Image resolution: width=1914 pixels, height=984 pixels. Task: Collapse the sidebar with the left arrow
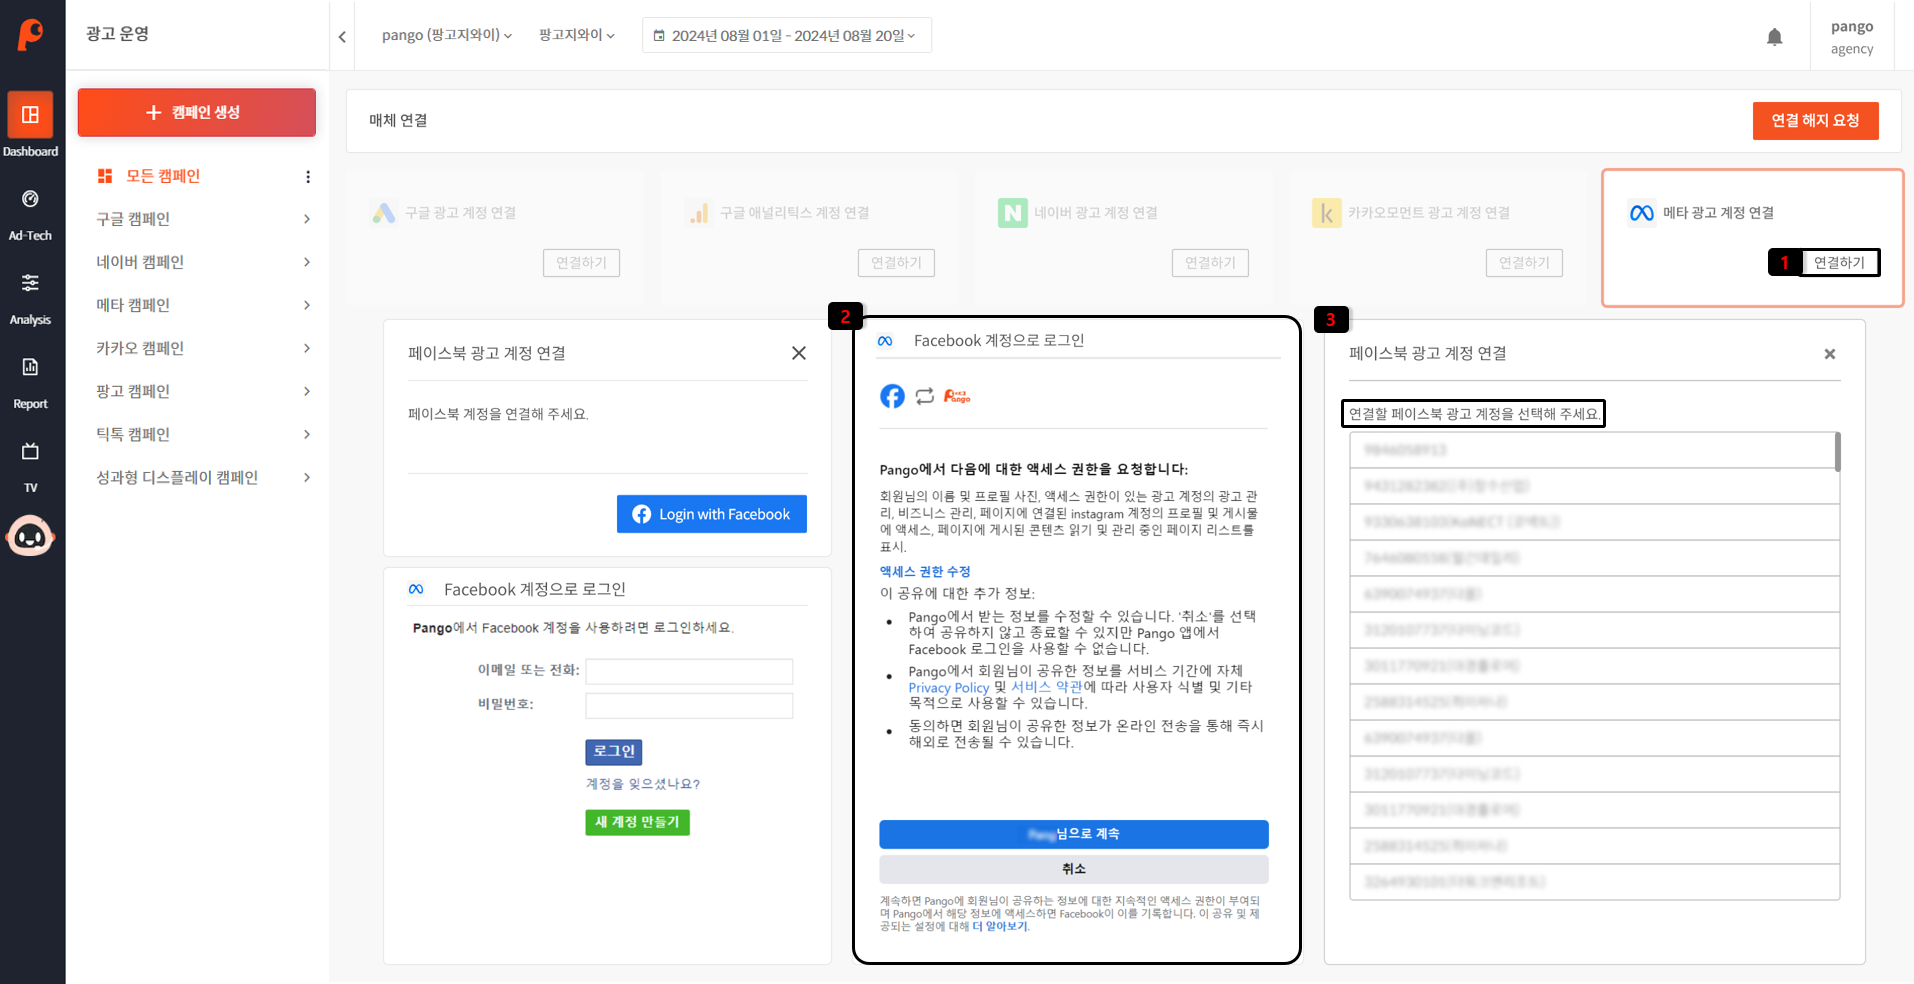[x=342, y=37]
